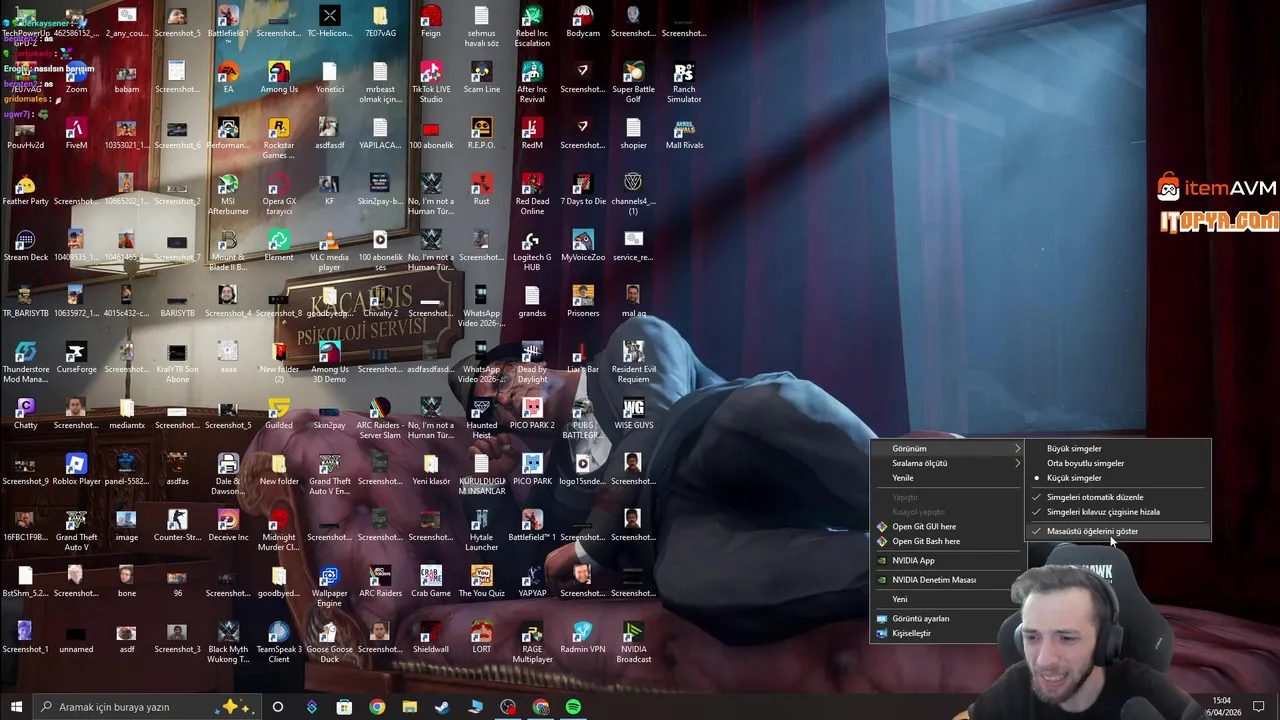The image size is (1280, 720).
Task: Open the CurseForge desktop icon
Action: (x=77, y=358)
